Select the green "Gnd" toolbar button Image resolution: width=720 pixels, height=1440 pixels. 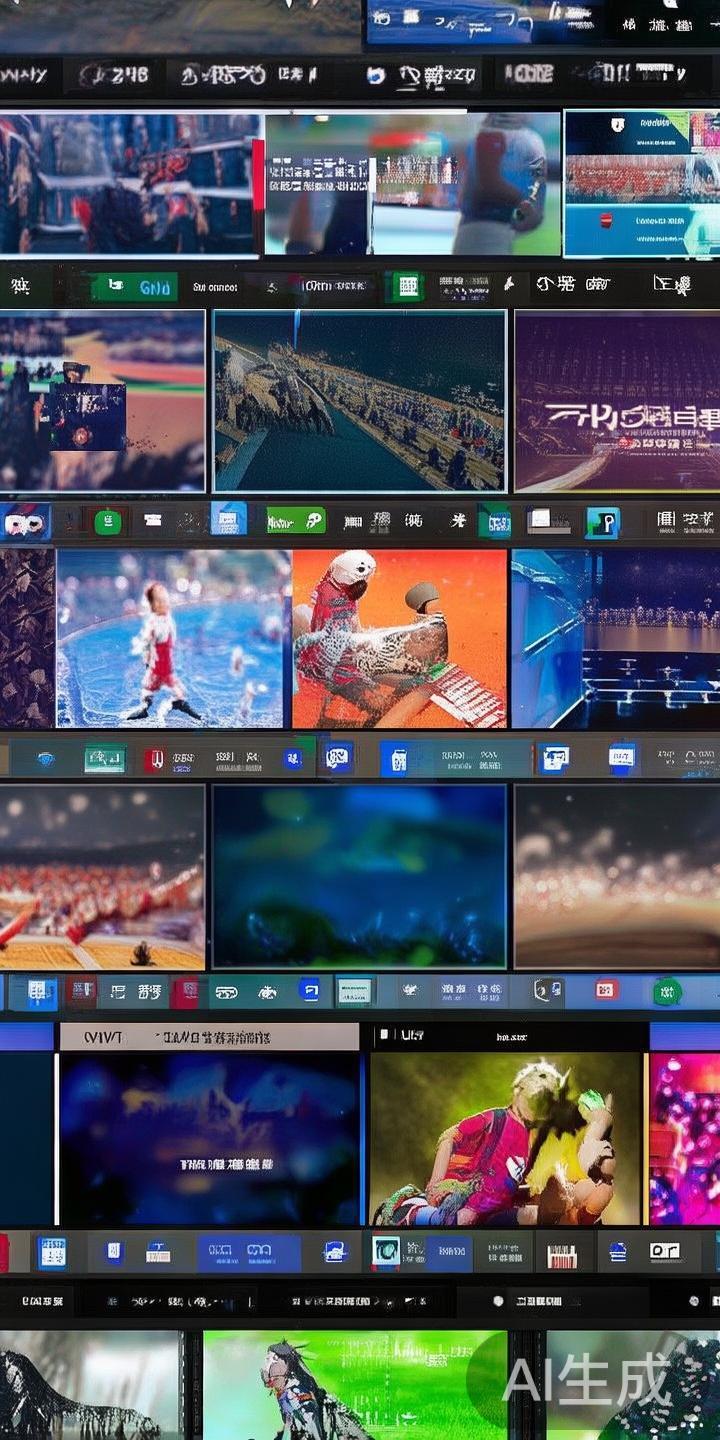tap(140, 287)
